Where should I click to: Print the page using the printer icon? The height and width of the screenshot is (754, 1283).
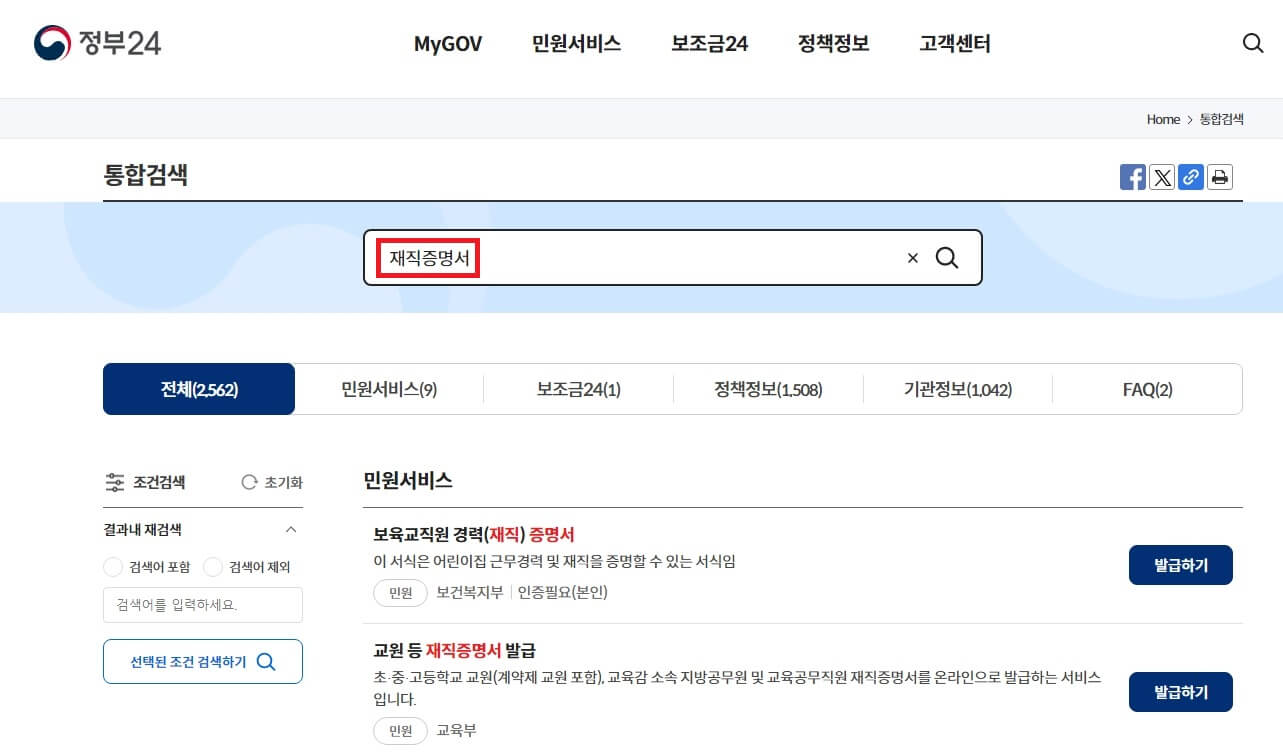(1219, 177)
